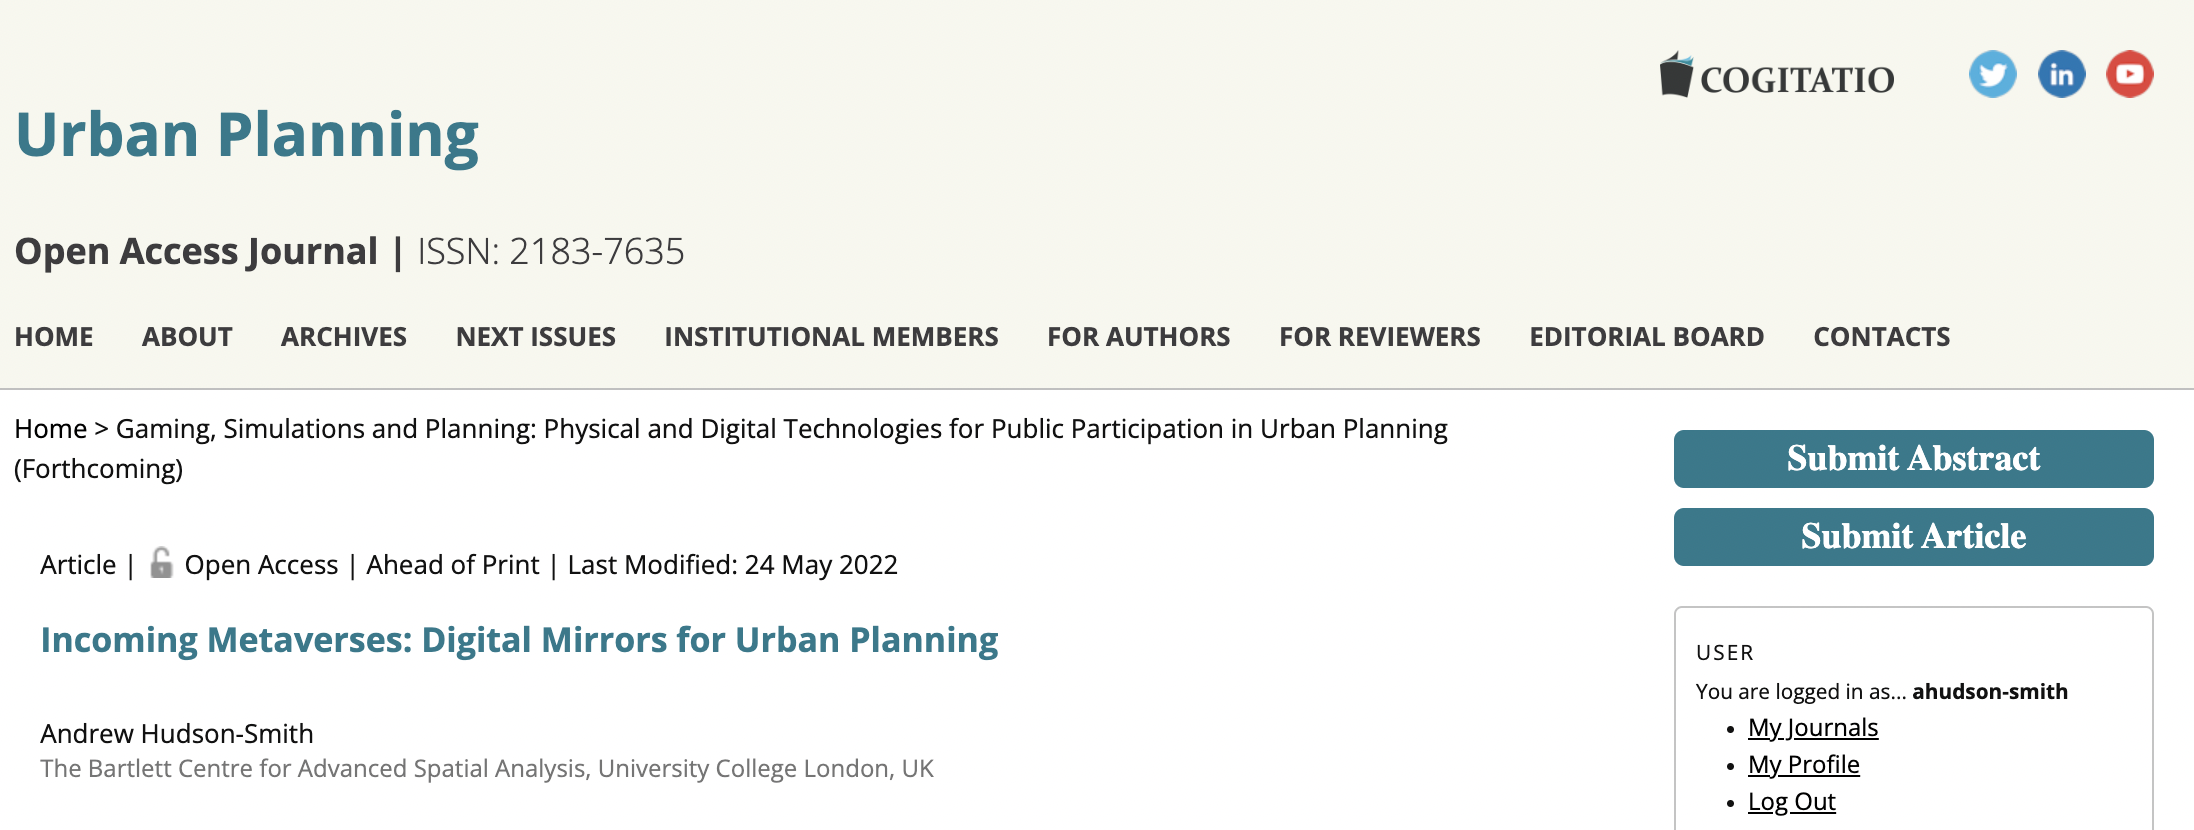Open the YouTube social icon
The width and height of the screenshot is (2194, 830).
pyautogui.click(x=2129, y=74)
